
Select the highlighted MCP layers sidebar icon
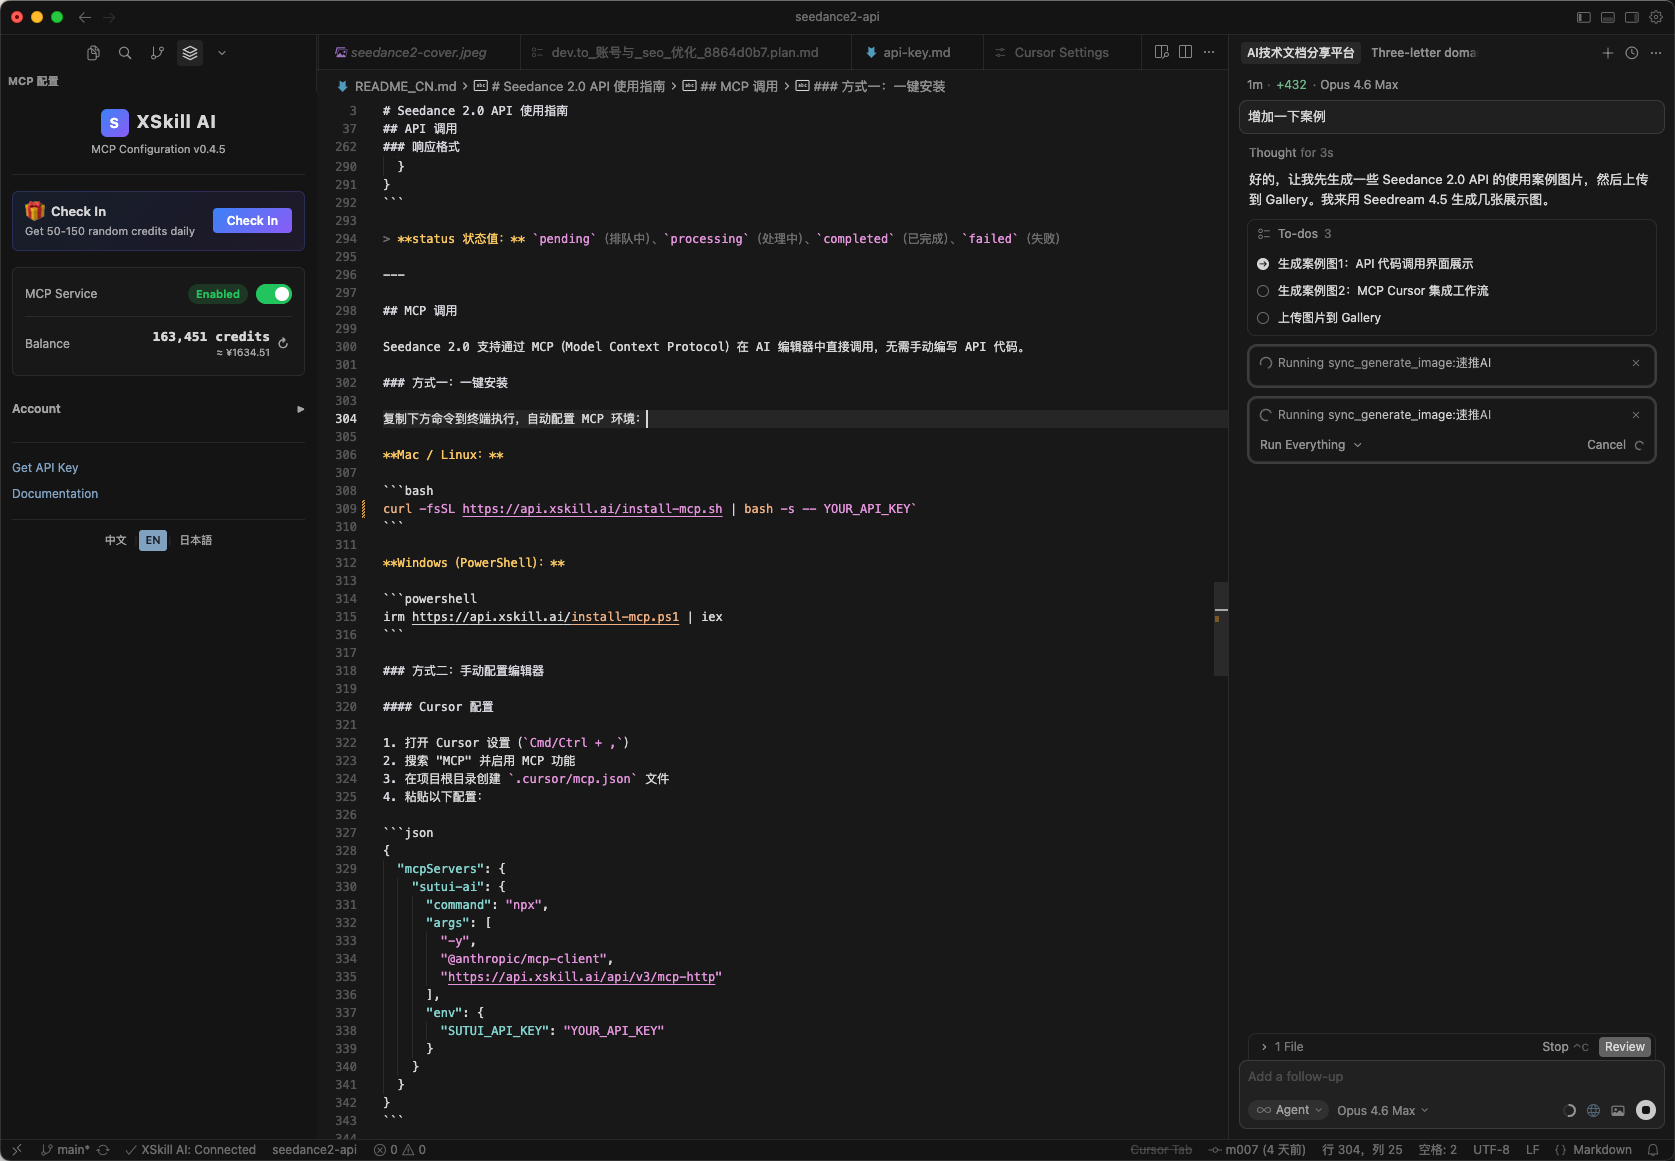[x=189, y=53]
